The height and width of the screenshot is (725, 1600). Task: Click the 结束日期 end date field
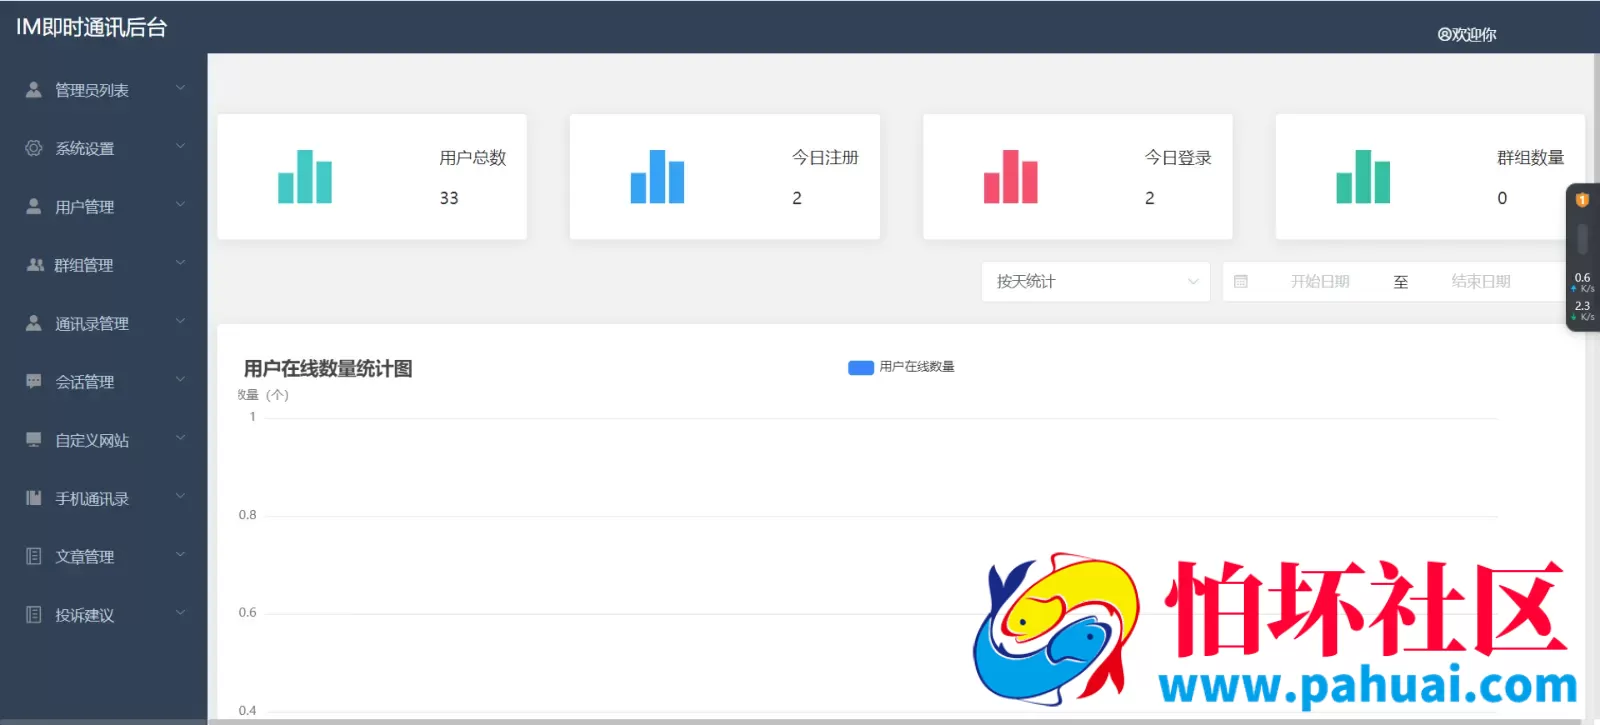(1481, 282)
